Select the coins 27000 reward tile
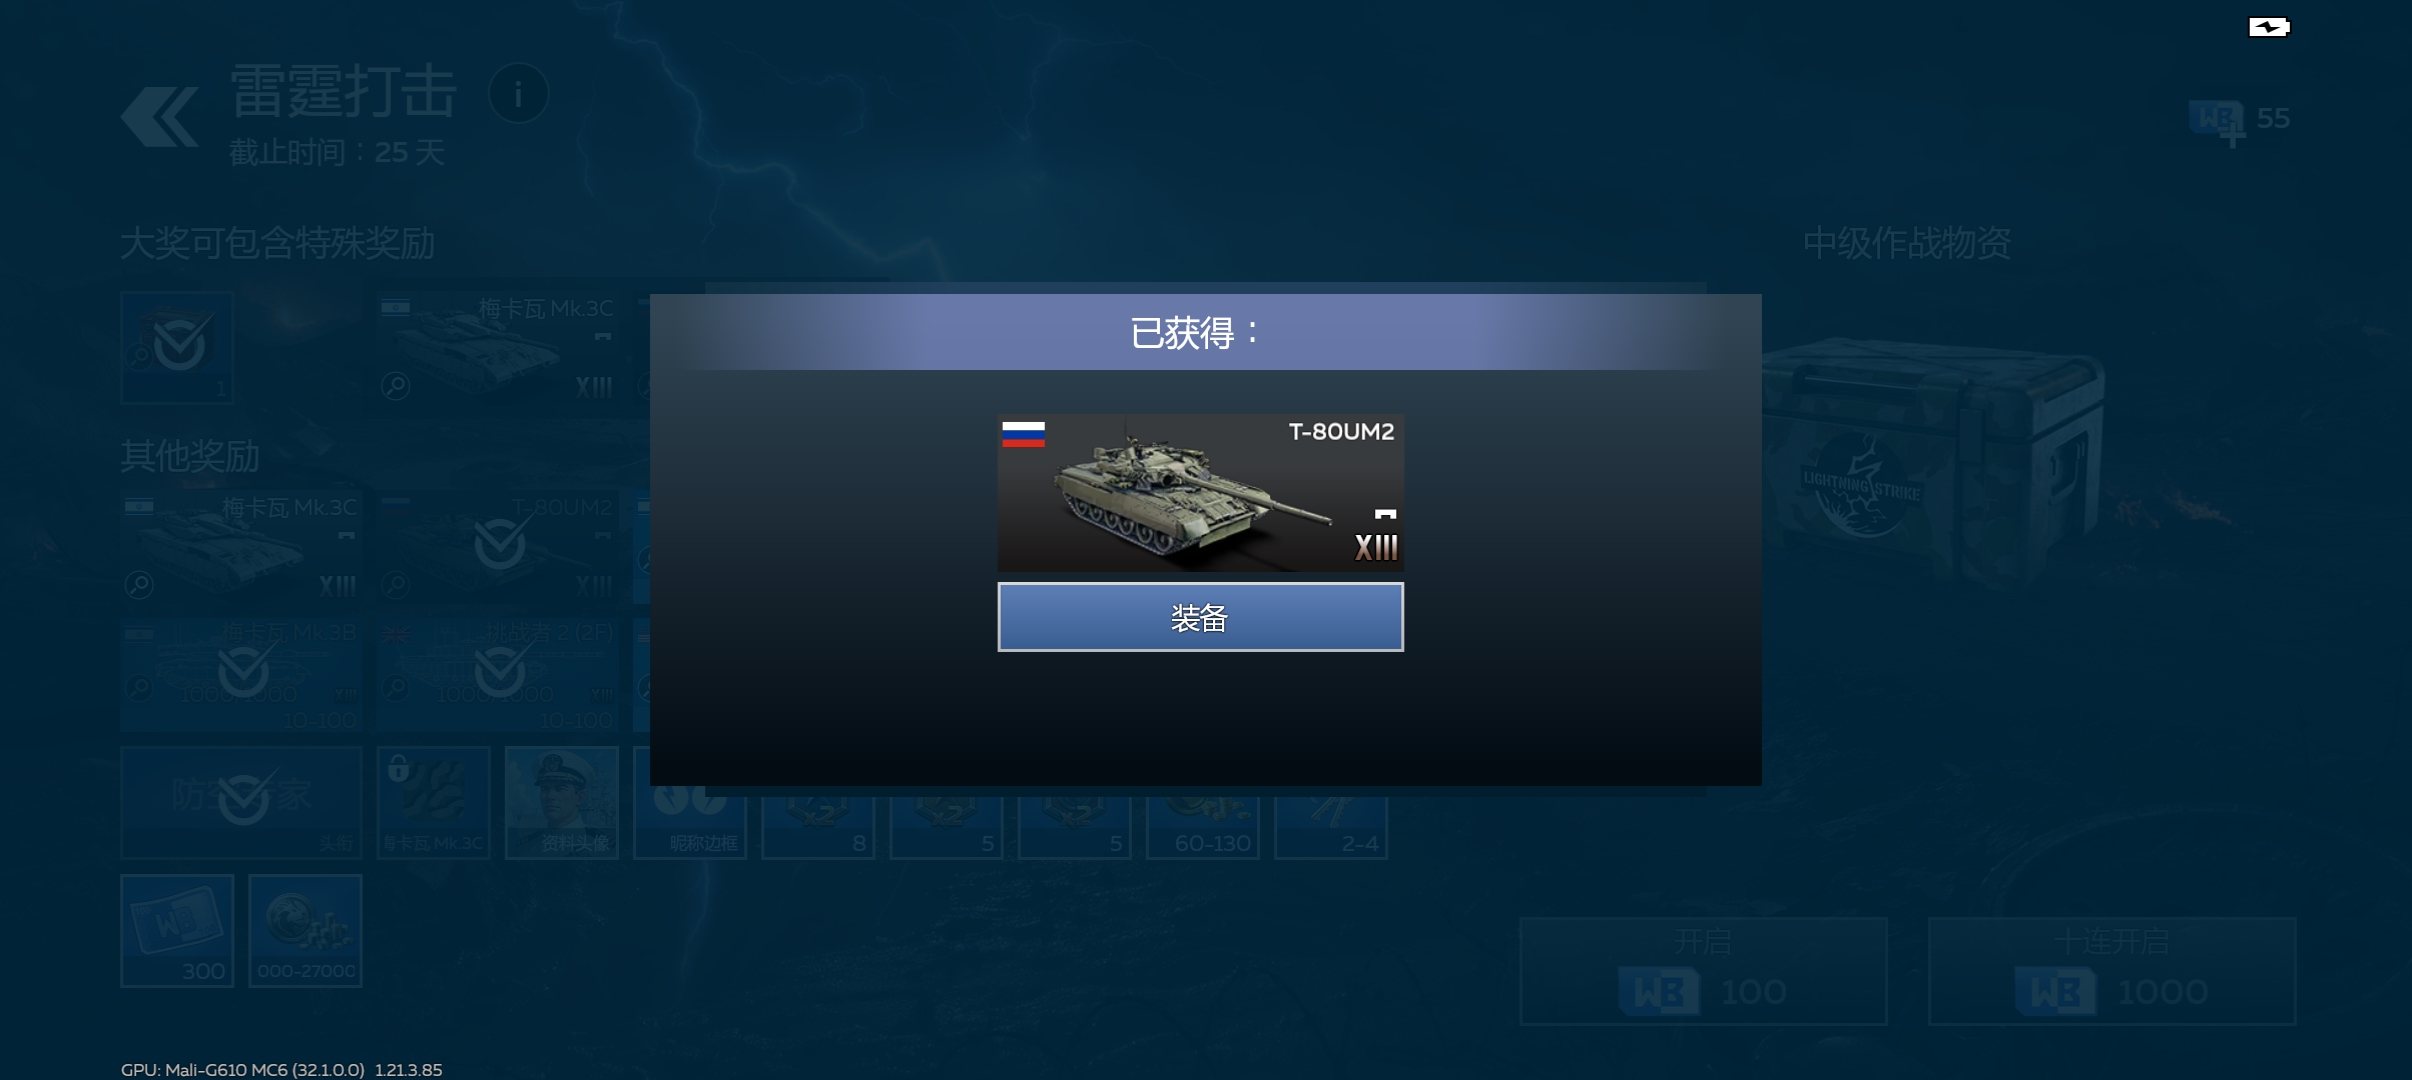Viewport: 2412px width, 1080px height. point(305,931)
